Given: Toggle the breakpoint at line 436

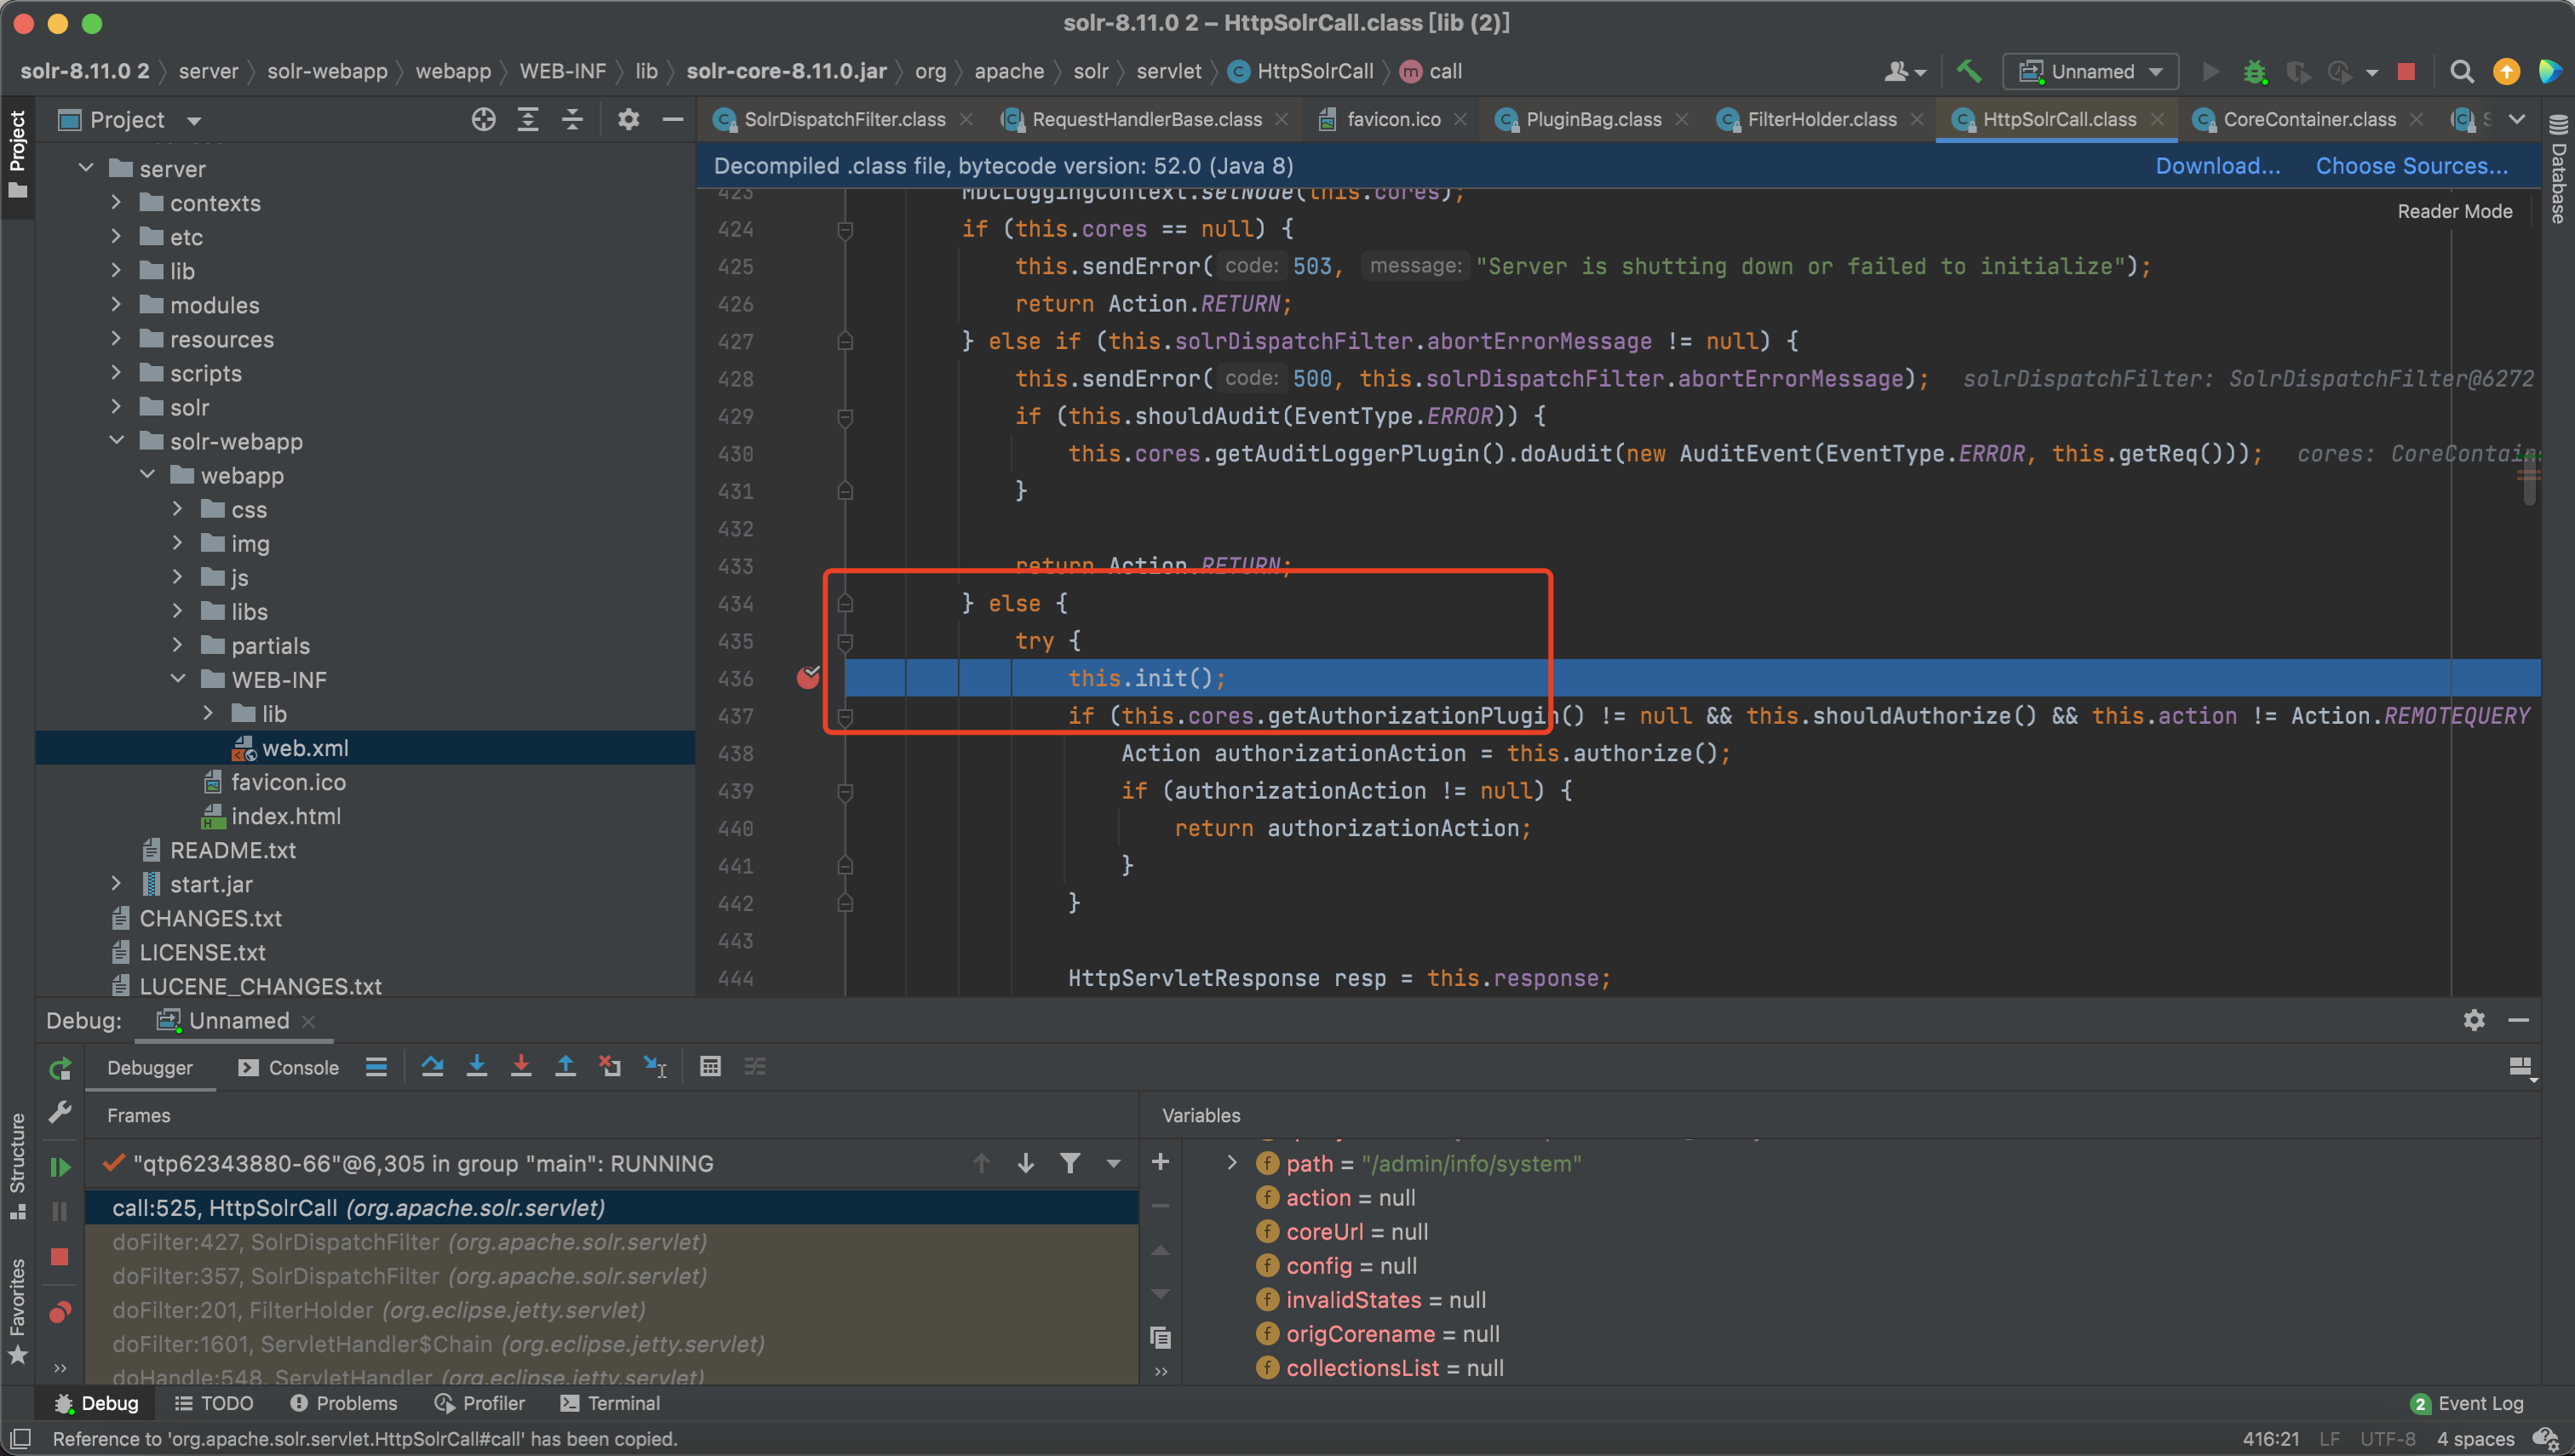Looking at the screenshot, I should (x=808, y=678).
